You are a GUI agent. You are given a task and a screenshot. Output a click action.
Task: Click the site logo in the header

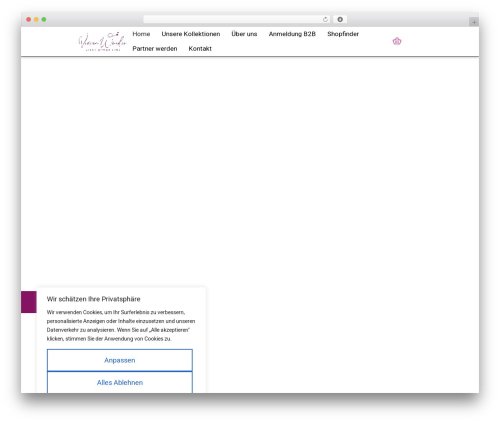click(x=102, y=42)
